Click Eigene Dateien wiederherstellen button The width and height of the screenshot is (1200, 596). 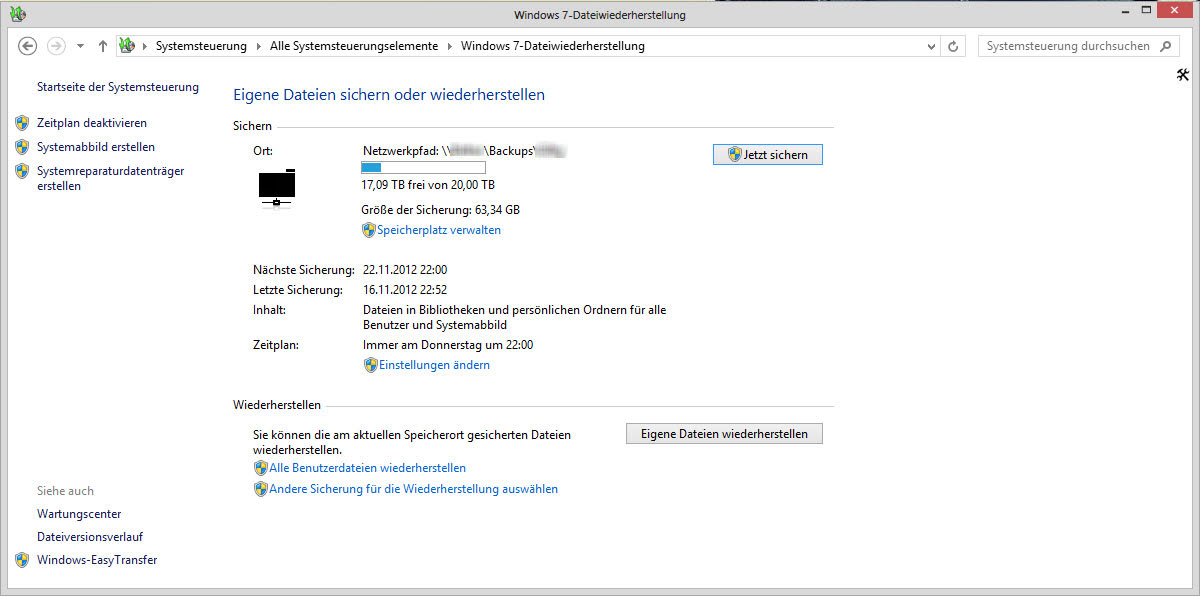[x=724, y=433]
